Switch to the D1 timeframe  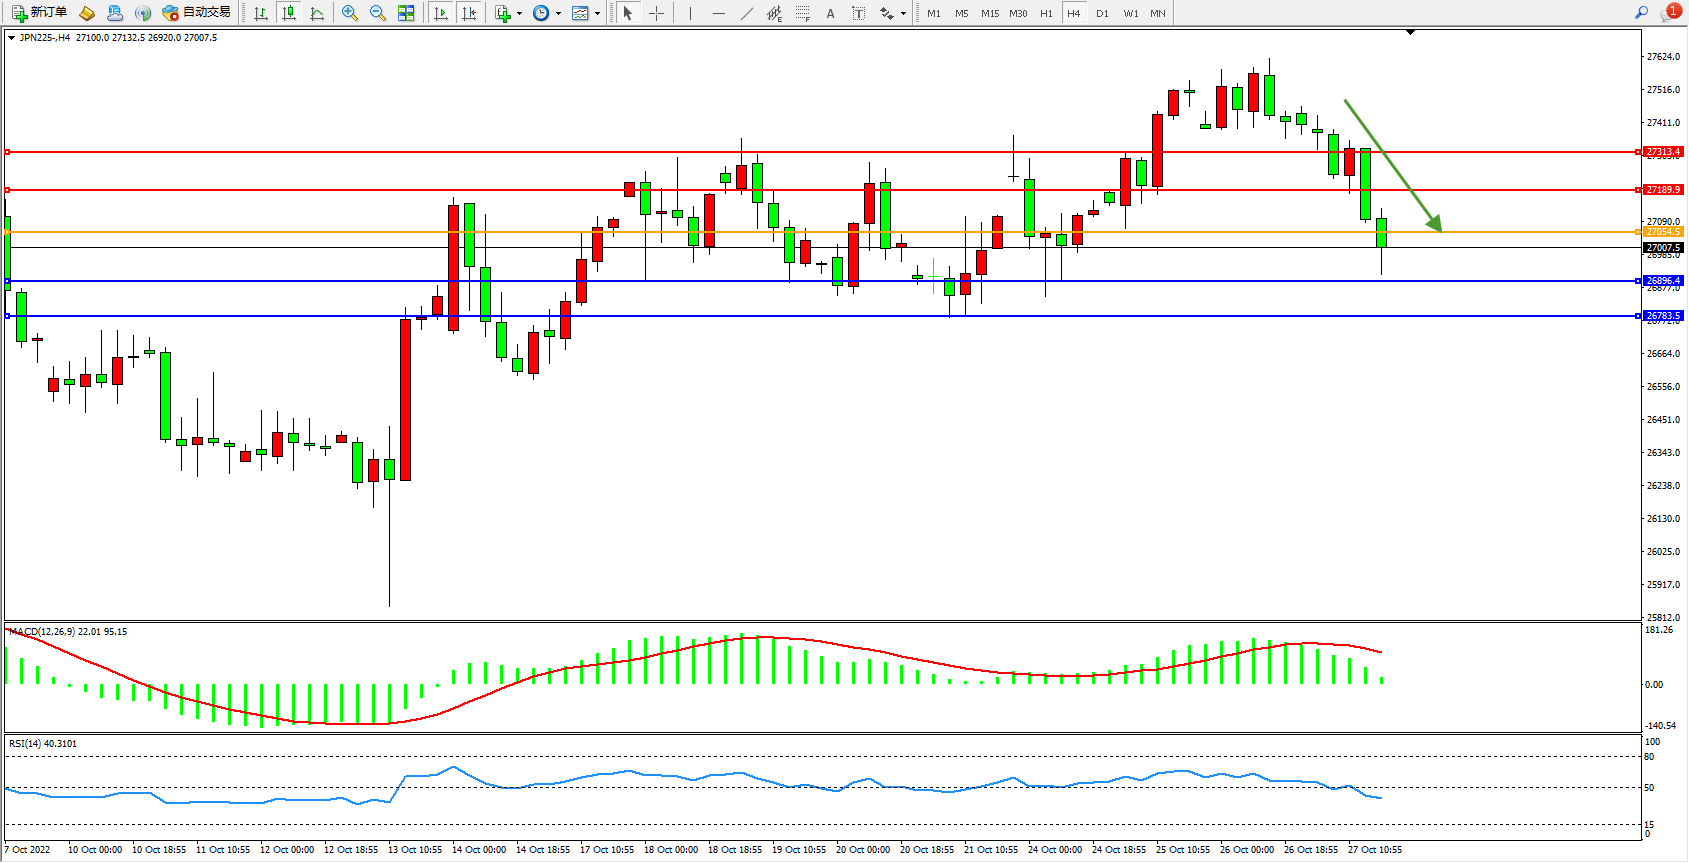(1102, 13)
